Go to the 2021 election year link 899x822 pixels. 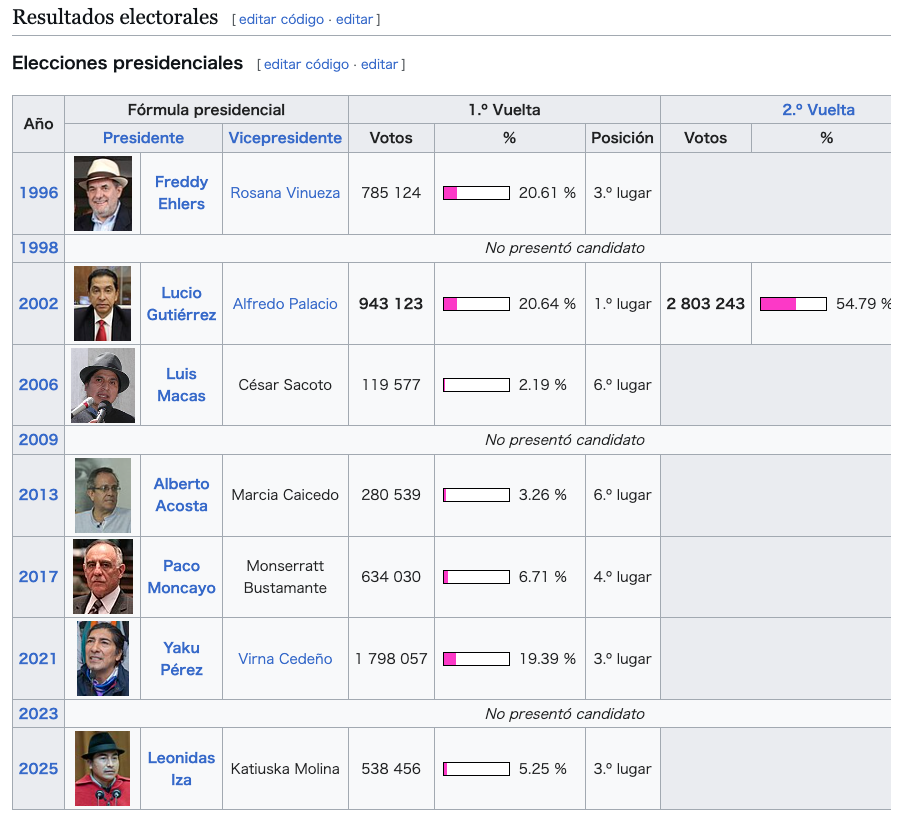tap(38, 659)
